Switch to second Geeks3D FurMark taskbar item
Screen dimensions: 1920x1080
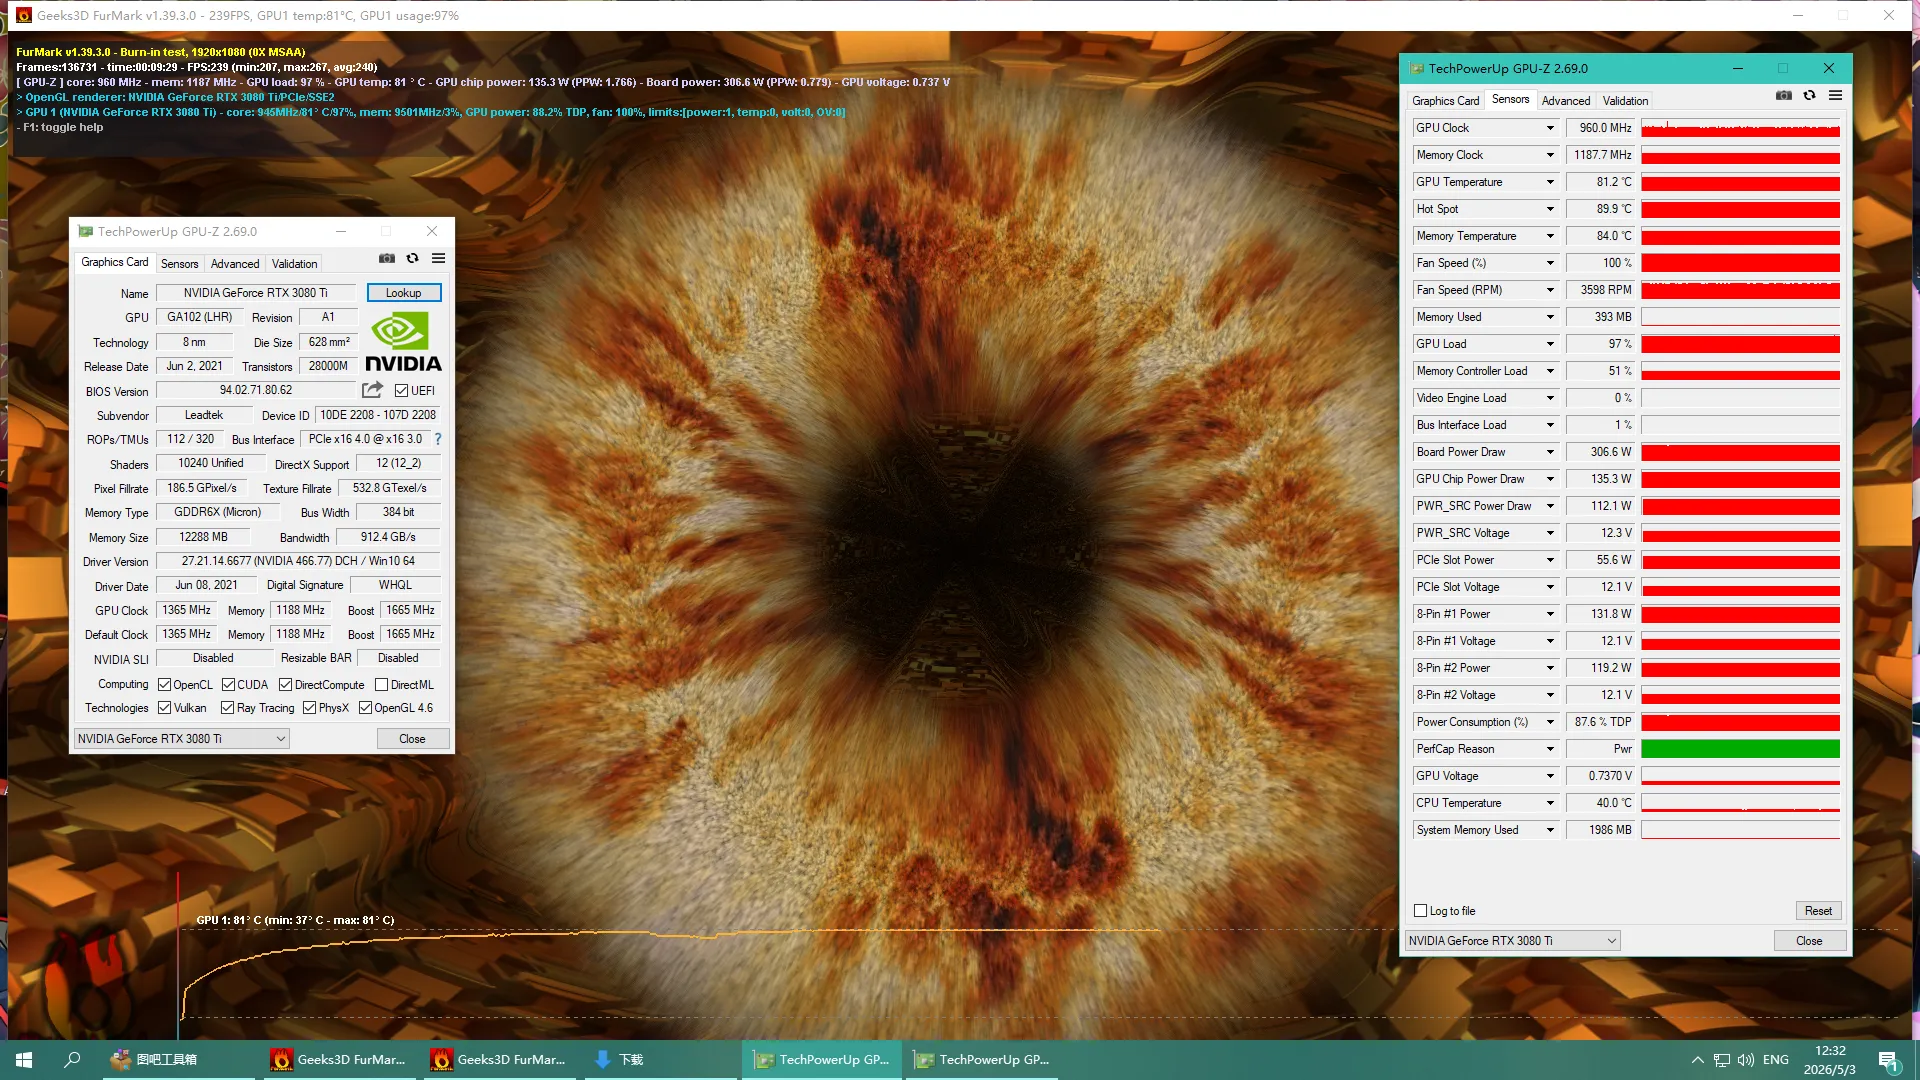pyautogui.click(x=500, y=1060)
